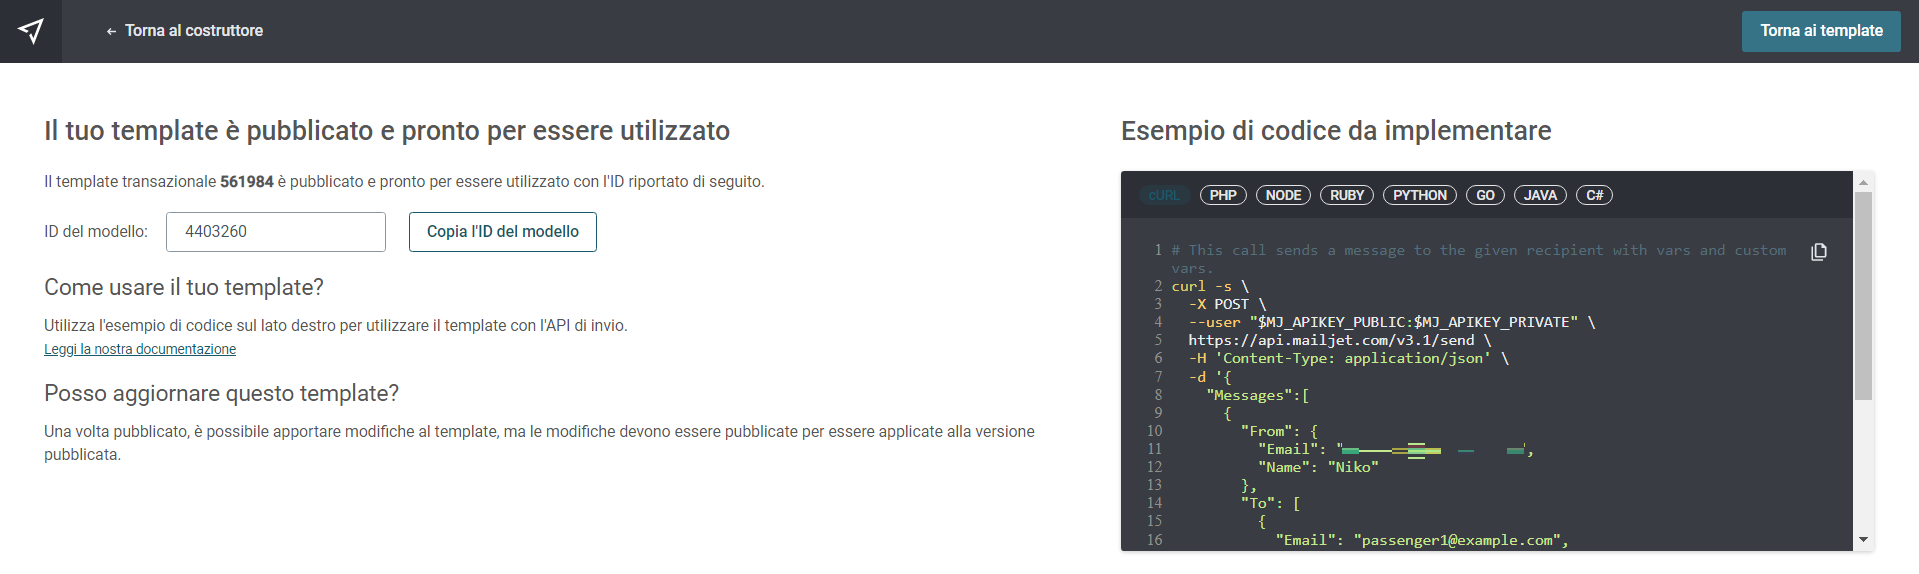
Task: Switch to the PHP code tab
Action: tap(1223, 195)
